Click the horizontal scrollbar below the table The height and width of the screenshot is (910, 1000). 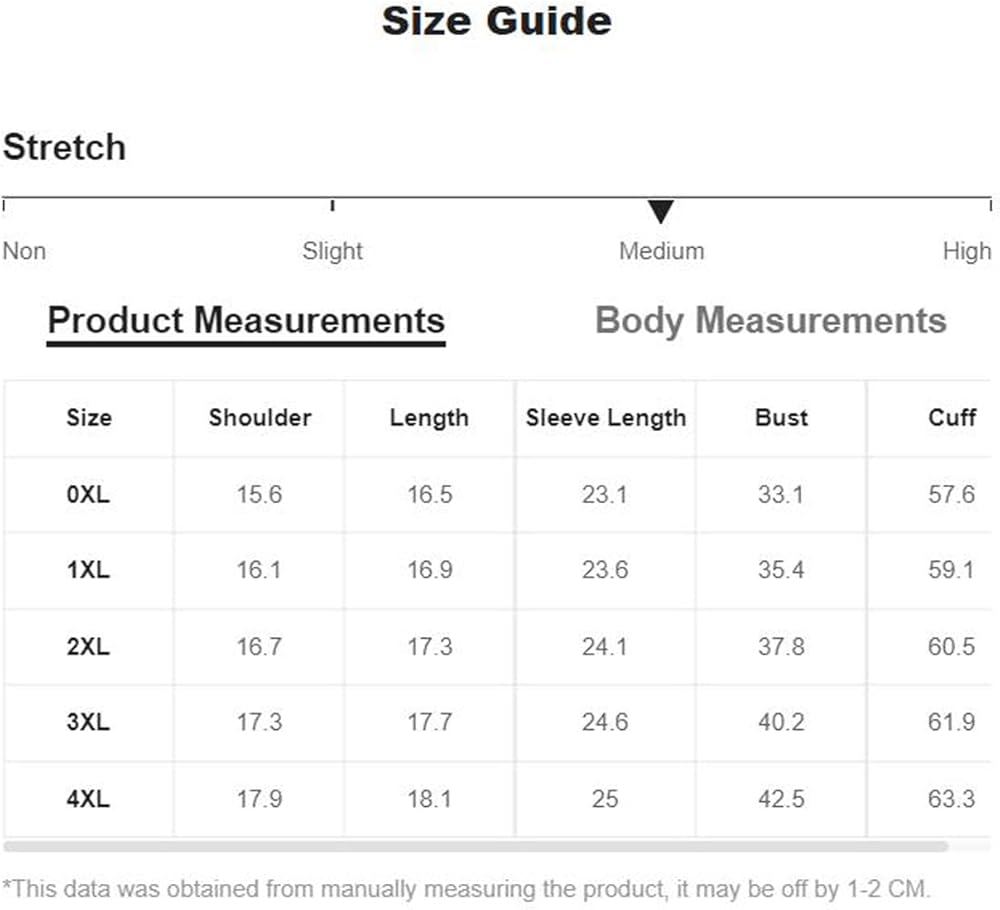[x=476, y=847]
